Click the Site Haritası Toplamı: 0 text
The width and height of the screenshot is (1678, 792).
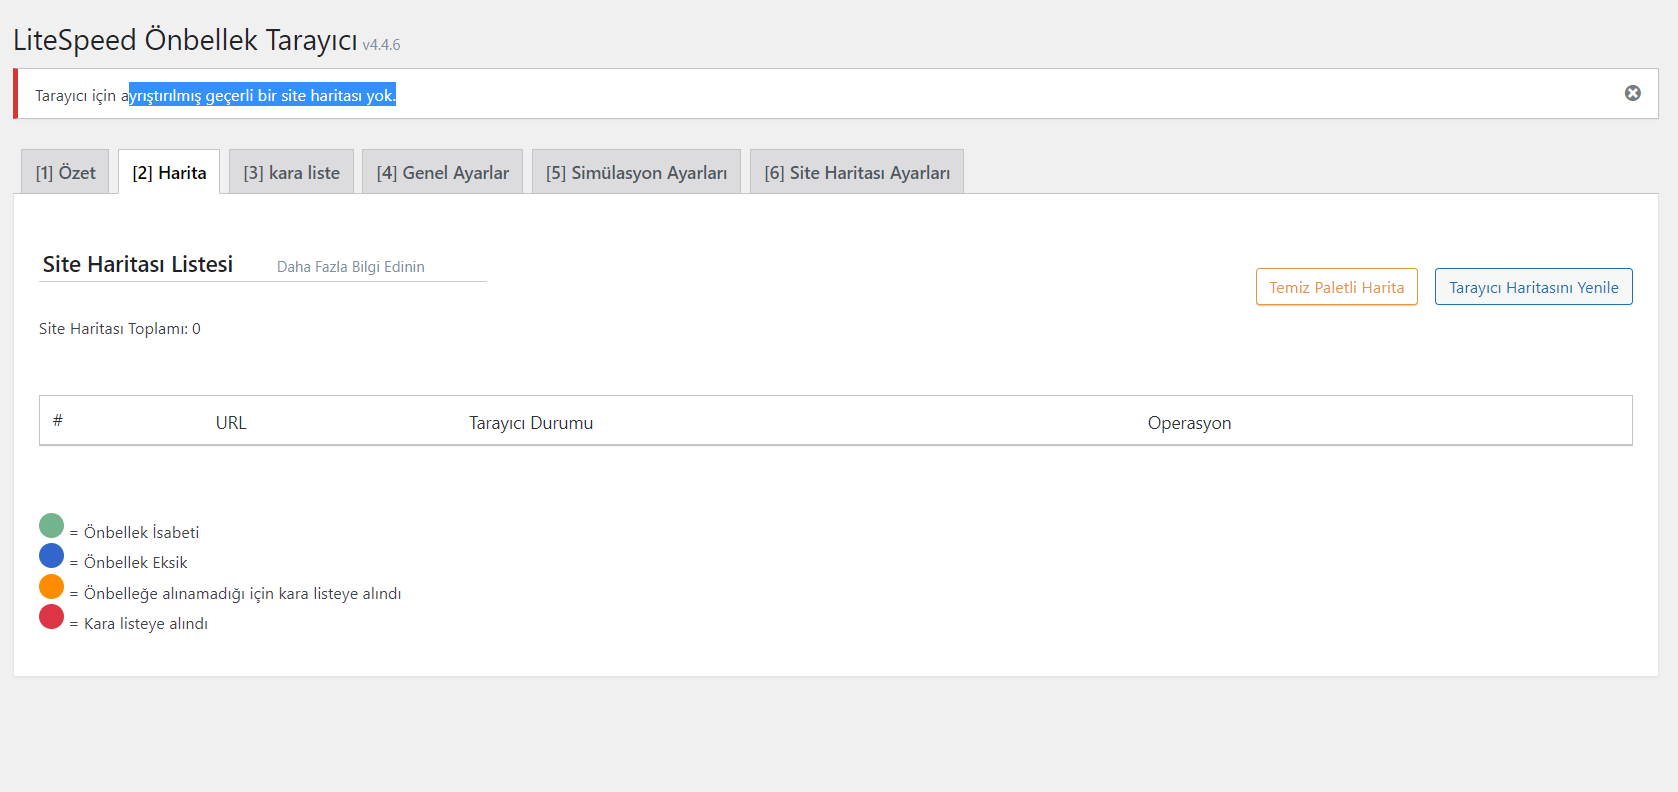pos(120,328)
